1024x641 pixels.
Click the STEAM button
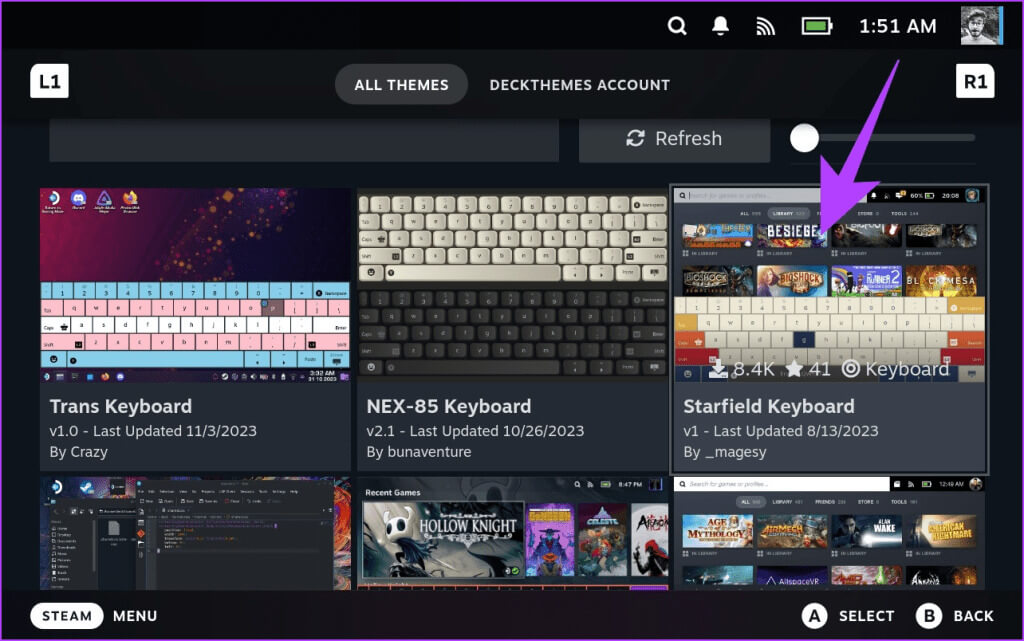pyautogui.click(x=67, y=616)
